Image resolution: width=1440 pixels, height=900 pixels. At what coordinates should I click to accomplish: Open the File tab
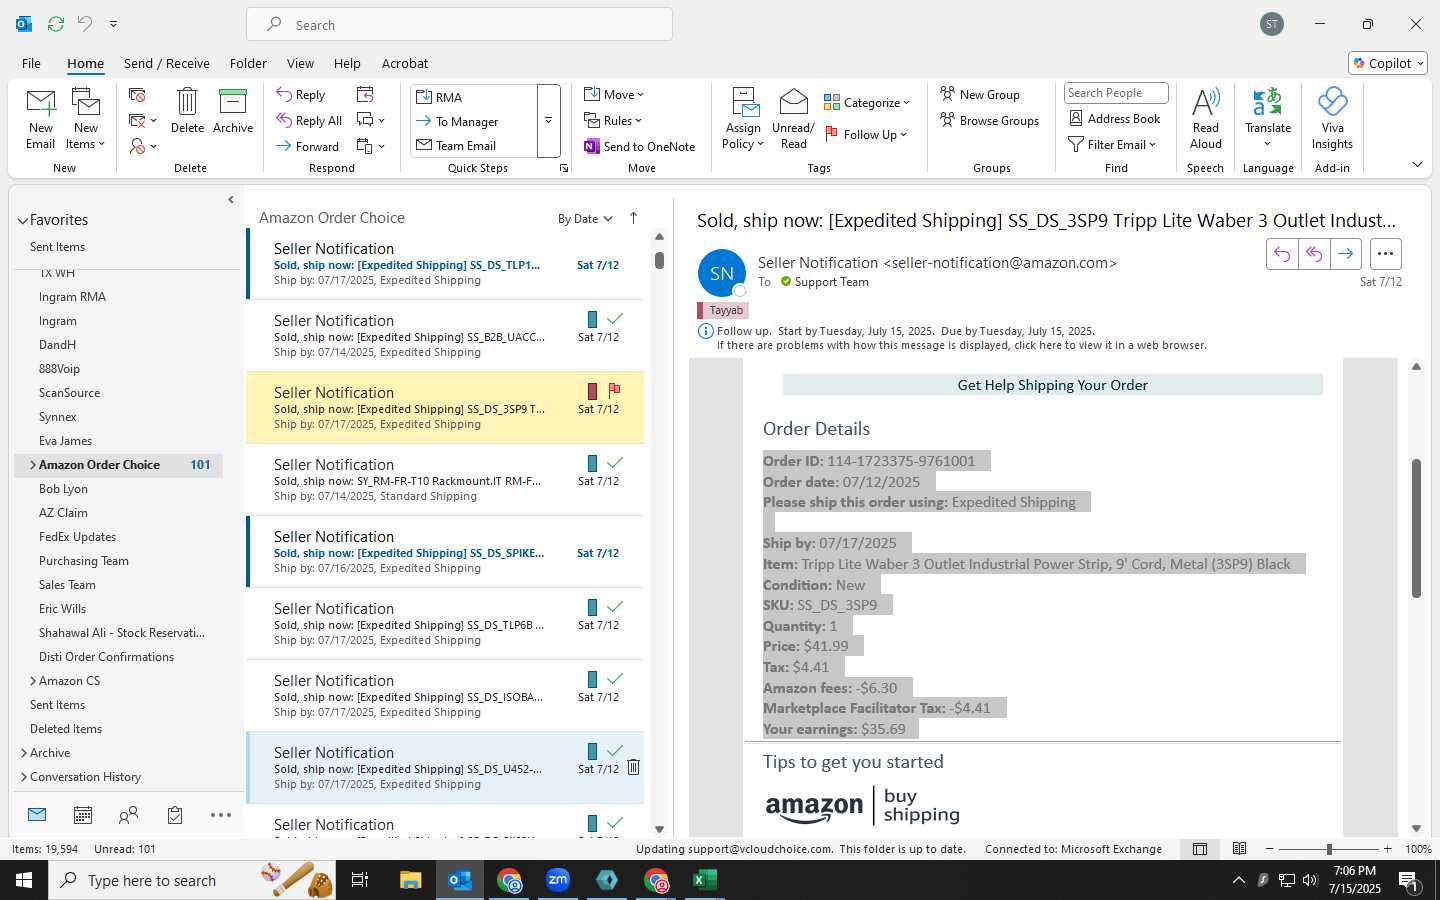pyautogui.click(x=31, y=63)
